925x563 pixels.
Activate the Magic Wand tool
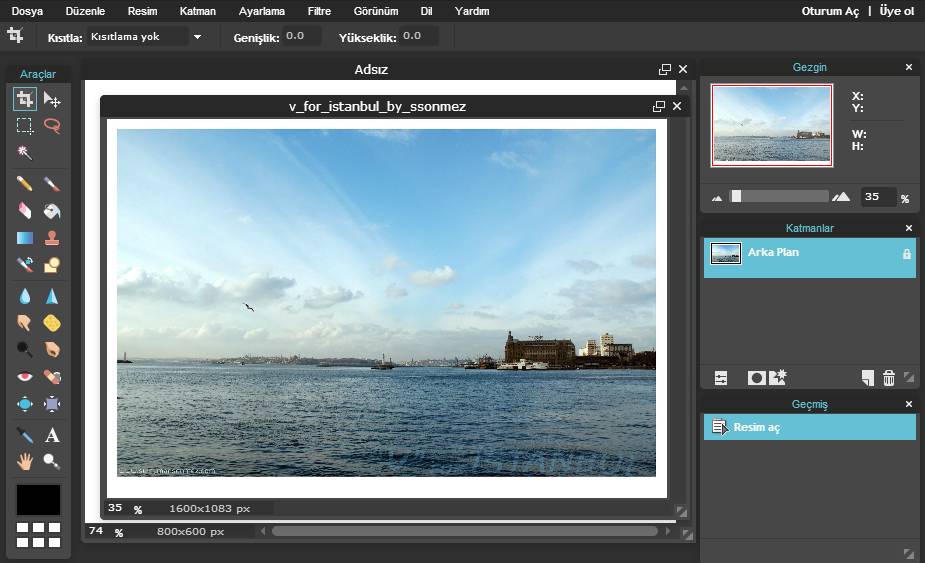[x=25, y=153]
